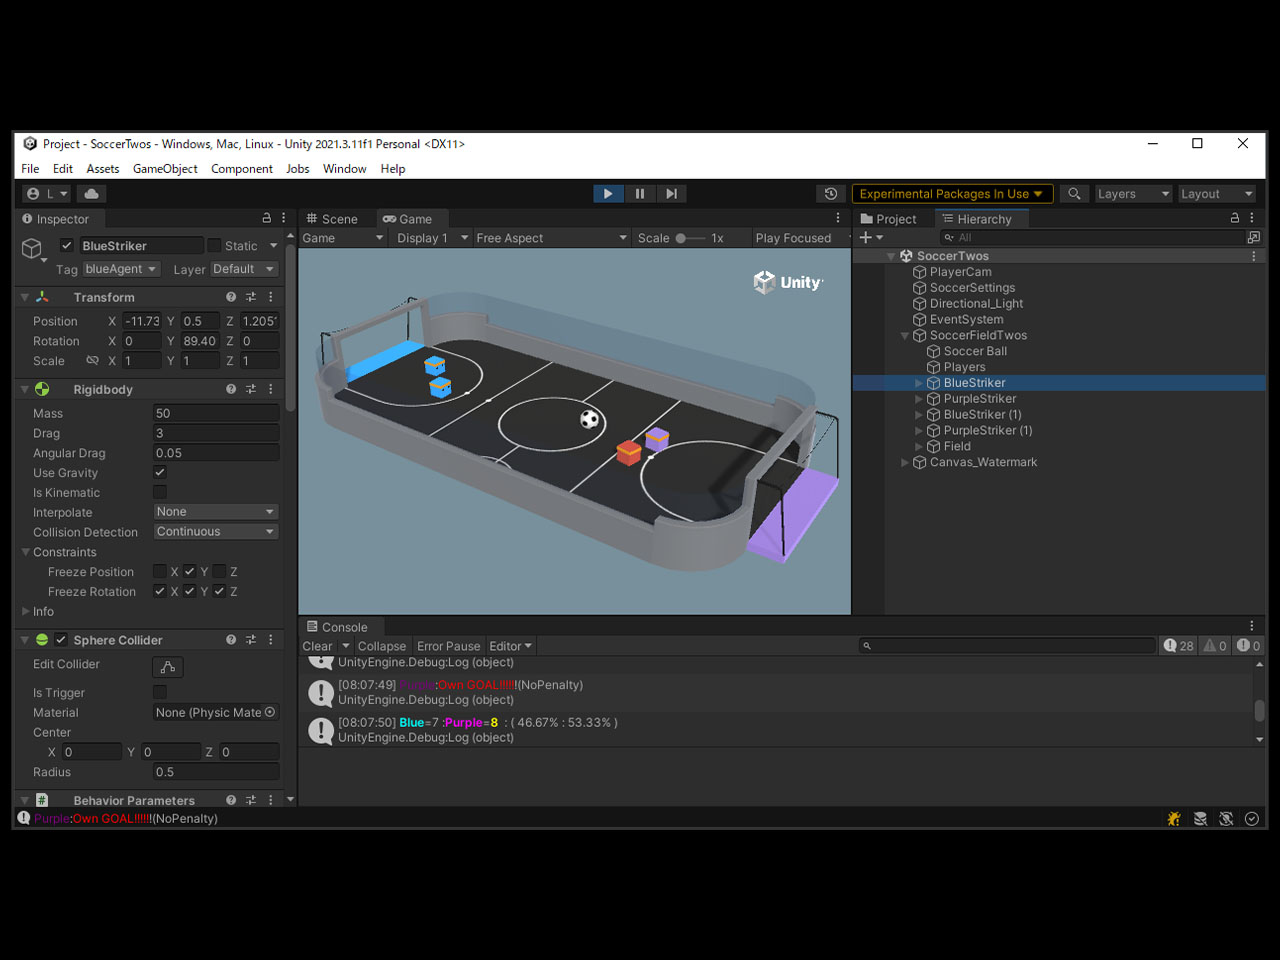Expand the Canvas_Watermark hierarchy item

coord(905,462)
